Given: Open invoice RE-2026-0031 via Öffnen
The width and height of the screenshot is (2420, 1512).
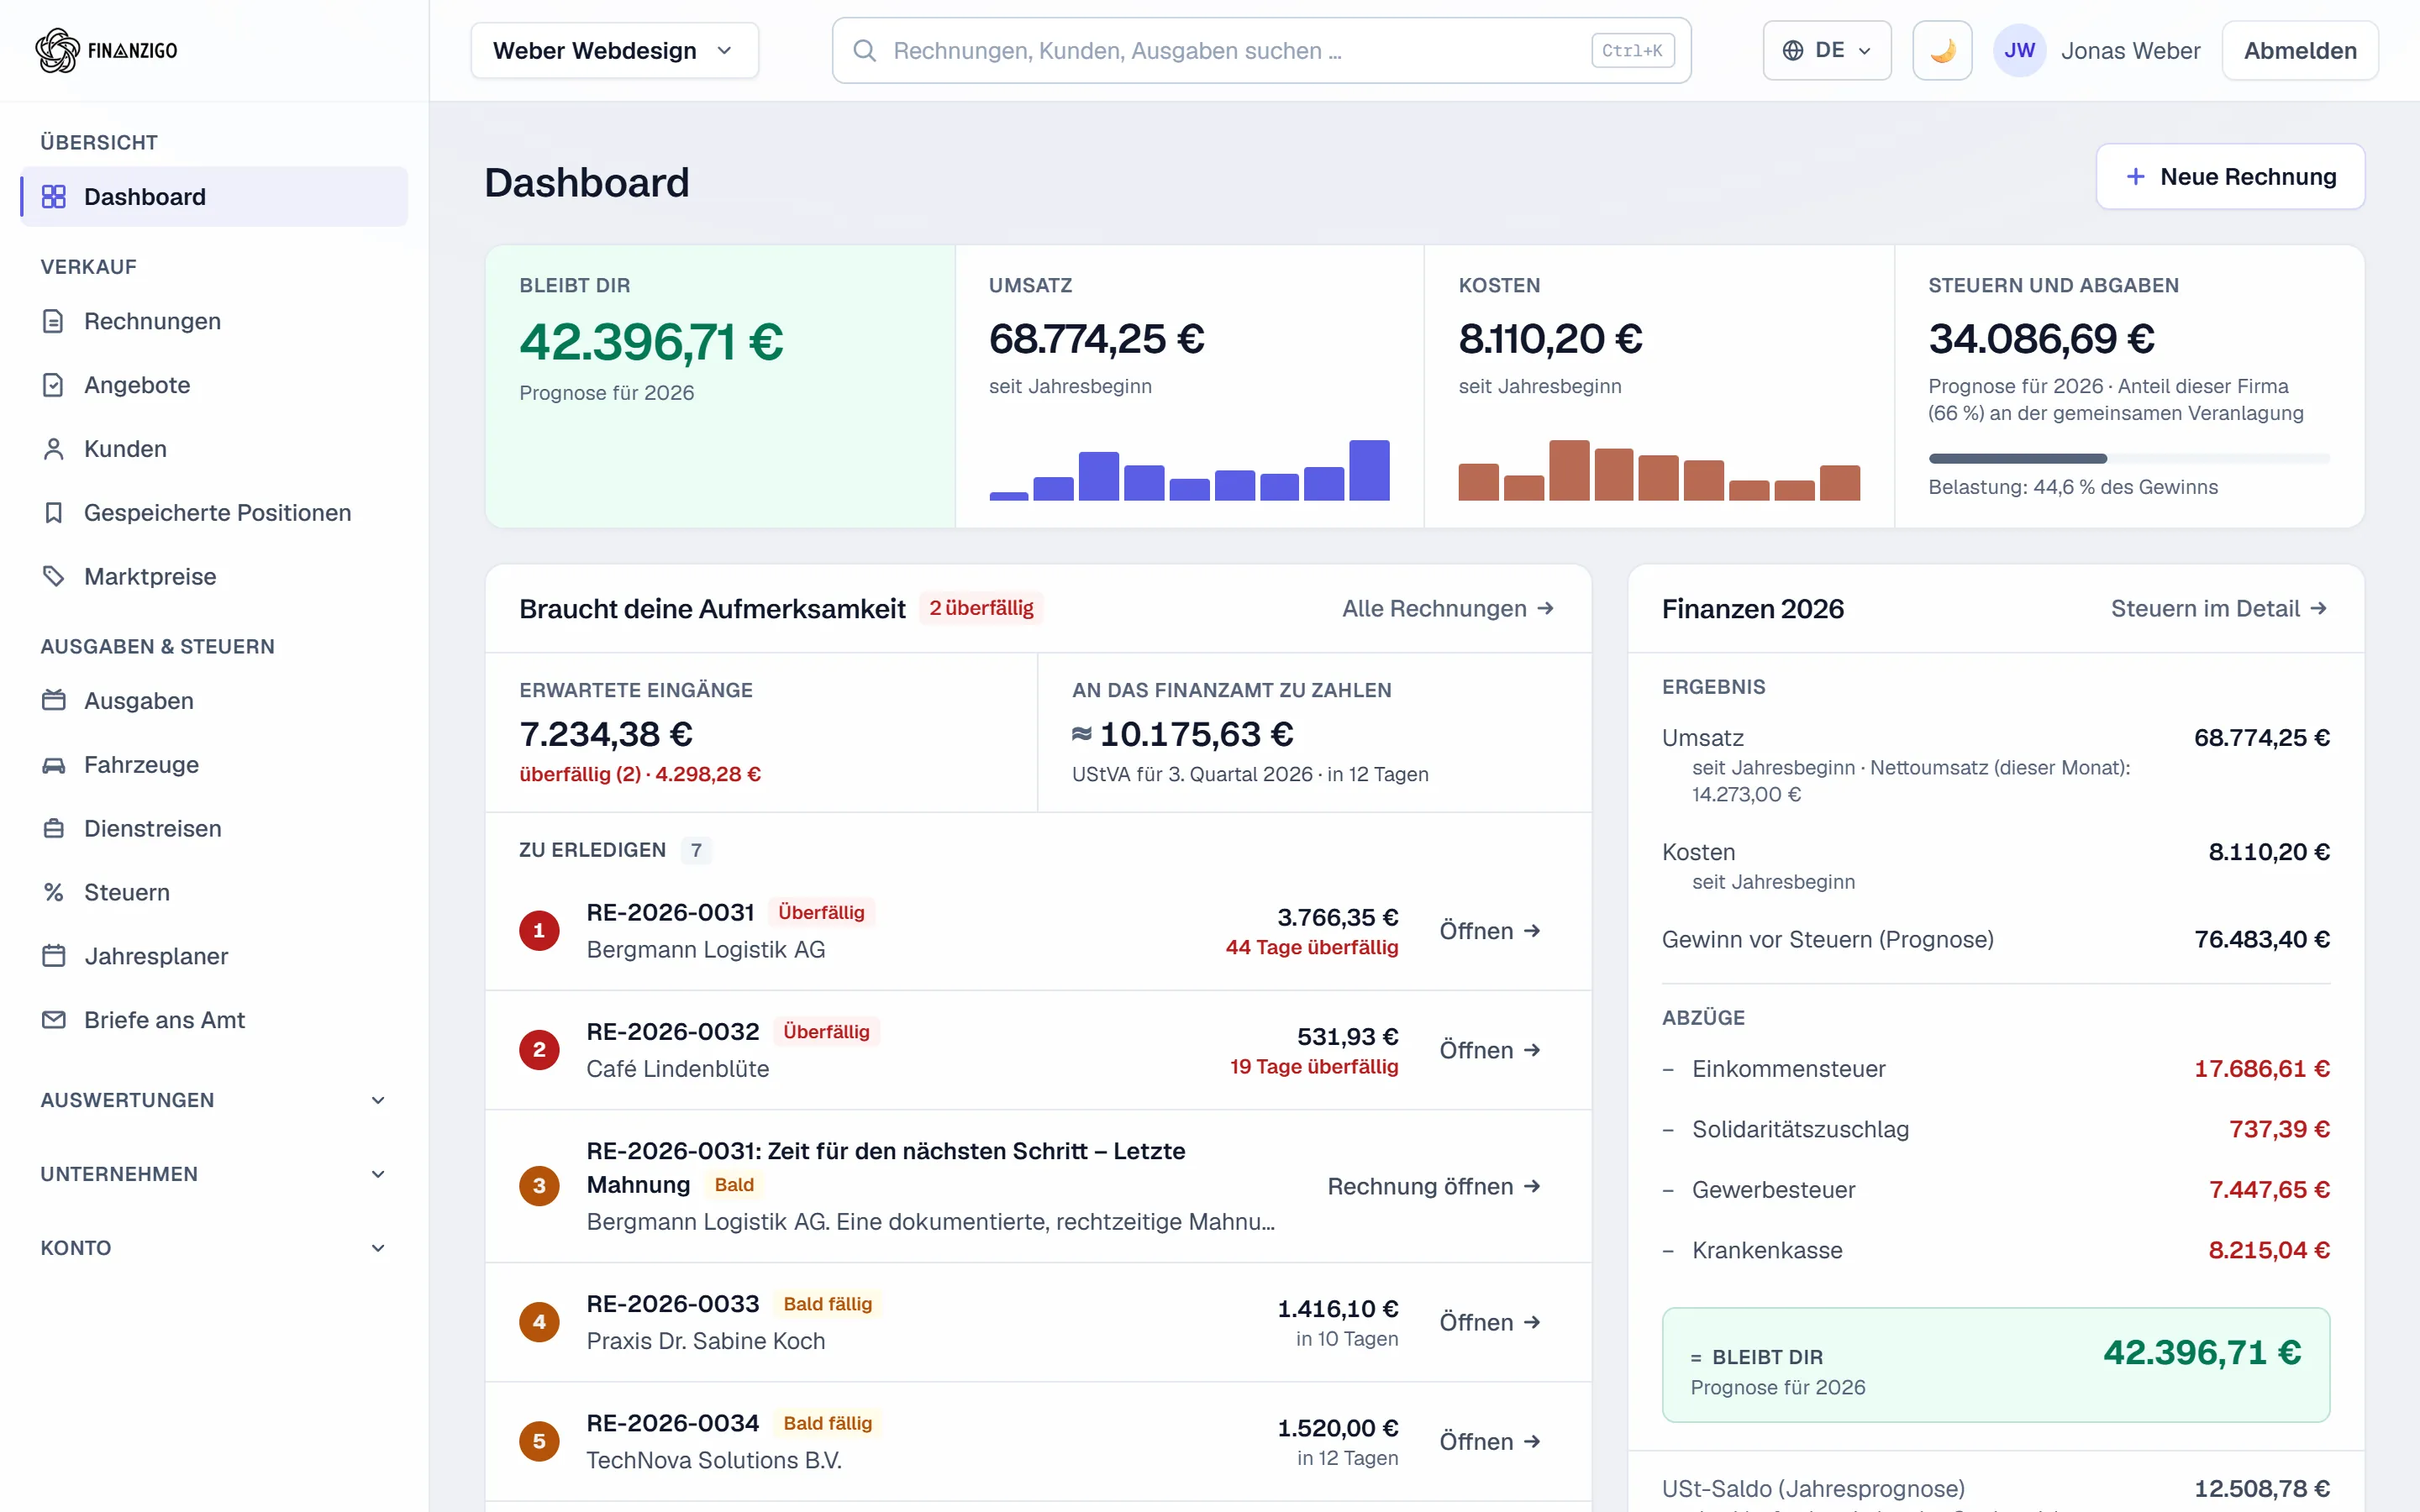Looking at the screenshot, I should pos(1490,931).
